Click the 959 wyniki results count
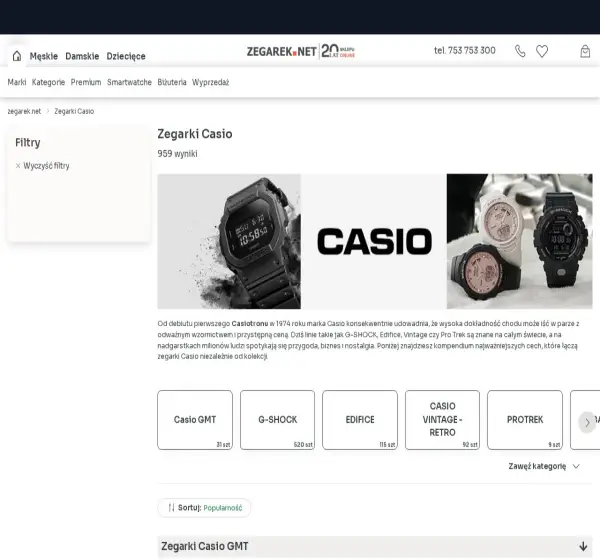 pos(177,153)
